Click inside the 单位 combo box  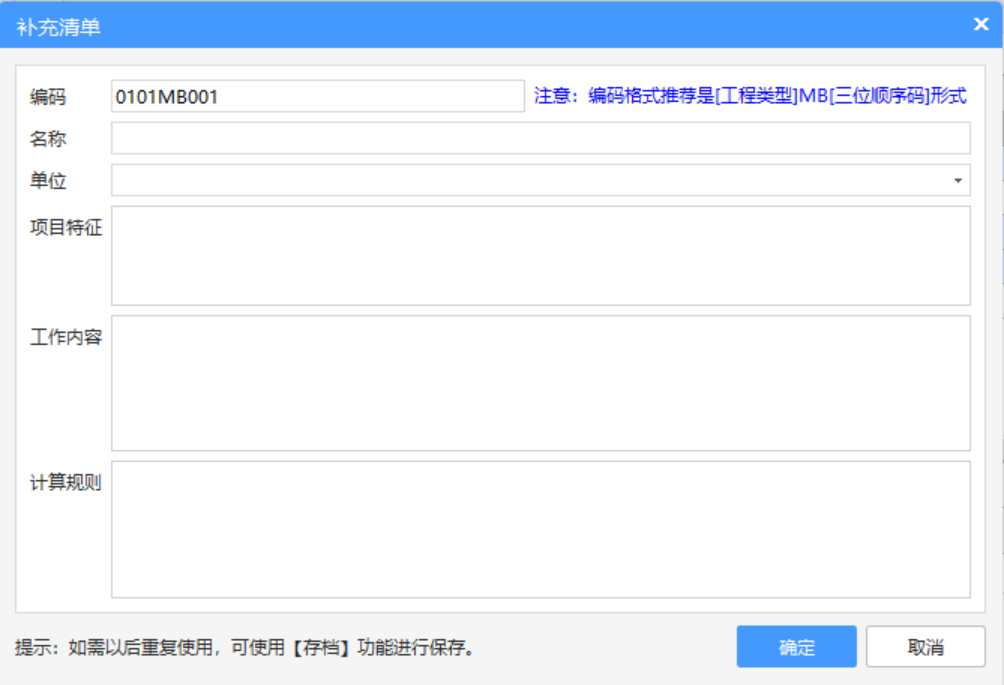tap(530, 181)
